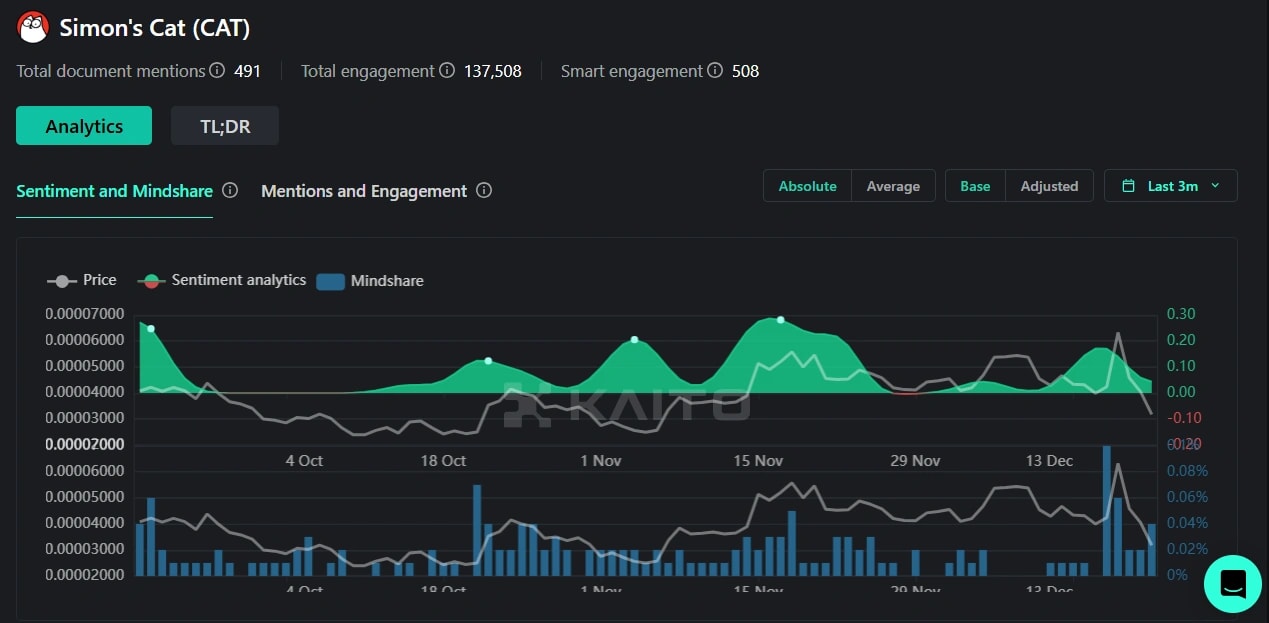This screenshot has width=1269, height=623.
Task: Open the Total engagement info tooltip icon
Action: click(x=447, y=71)
